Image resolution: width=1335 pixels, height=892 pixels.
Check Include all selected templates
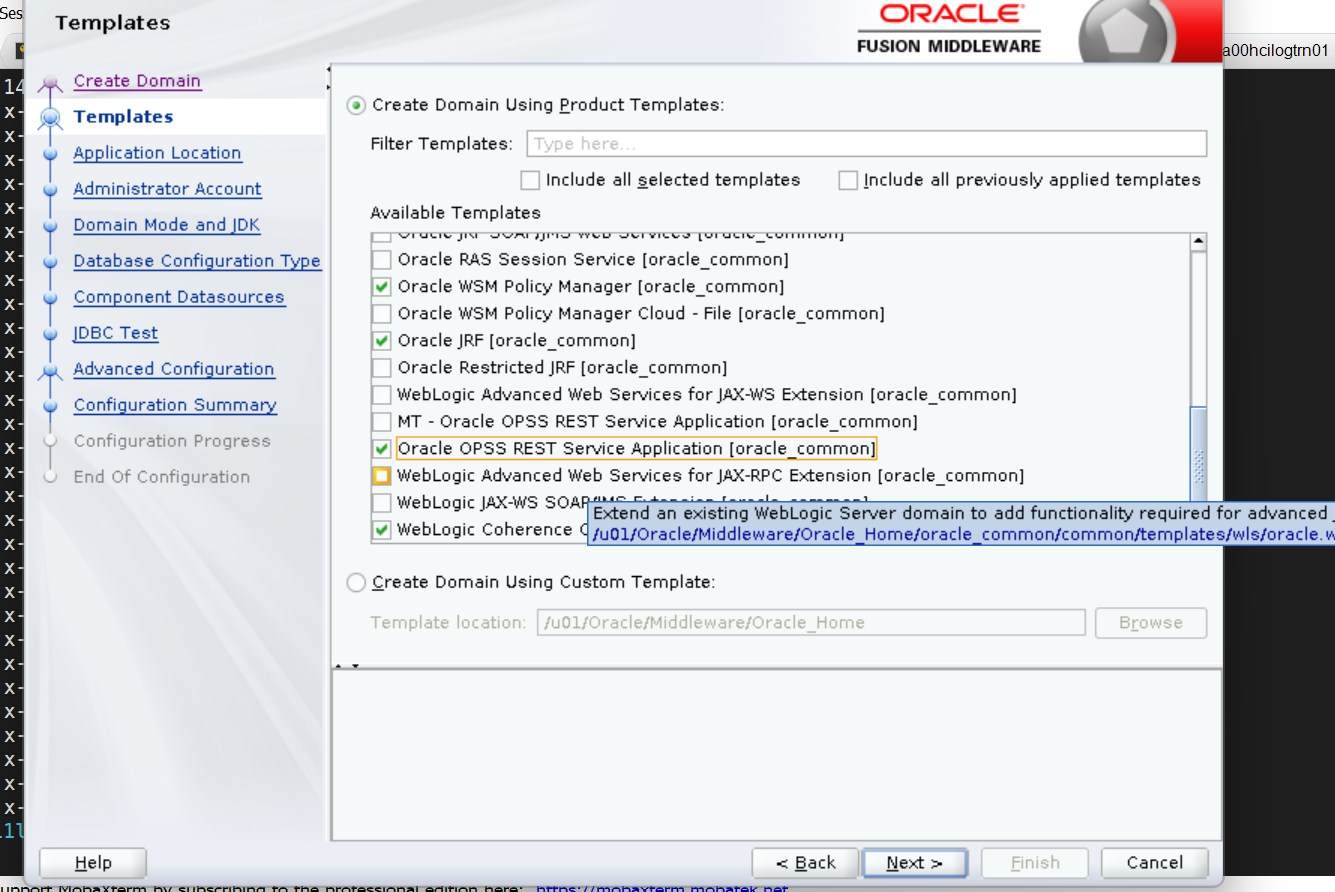530,180
